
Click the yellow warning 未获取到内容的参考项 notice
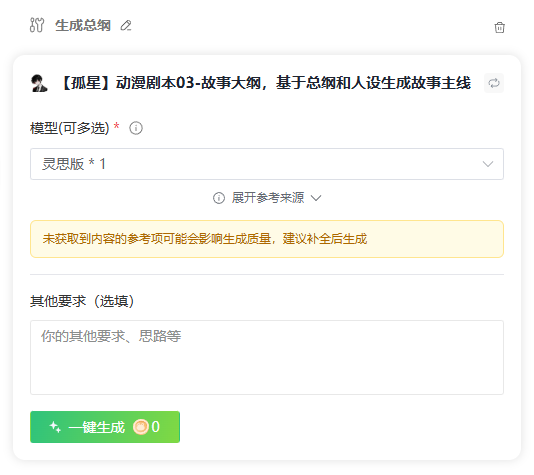coord(267,239)
